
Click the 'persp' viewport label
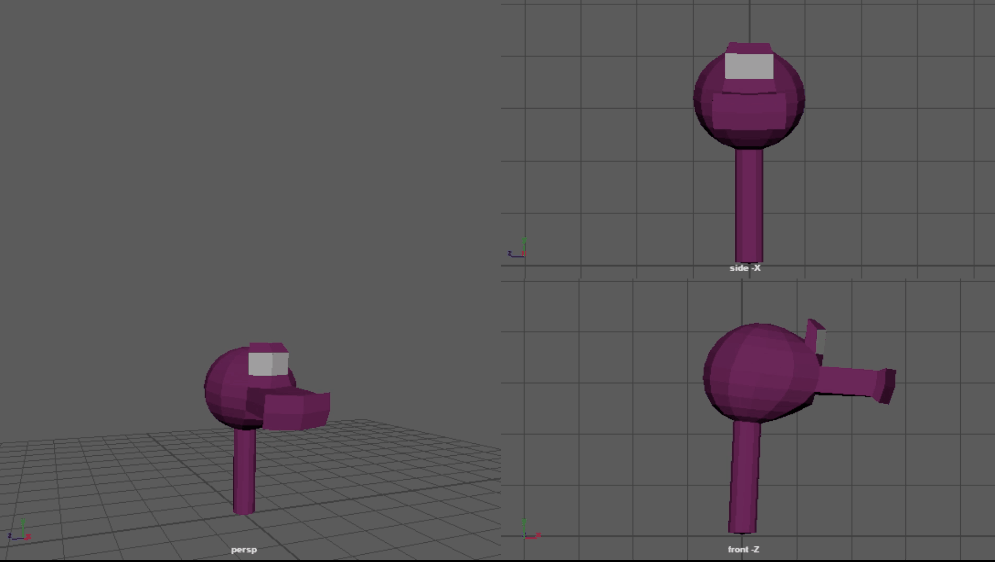click(244, 549)
